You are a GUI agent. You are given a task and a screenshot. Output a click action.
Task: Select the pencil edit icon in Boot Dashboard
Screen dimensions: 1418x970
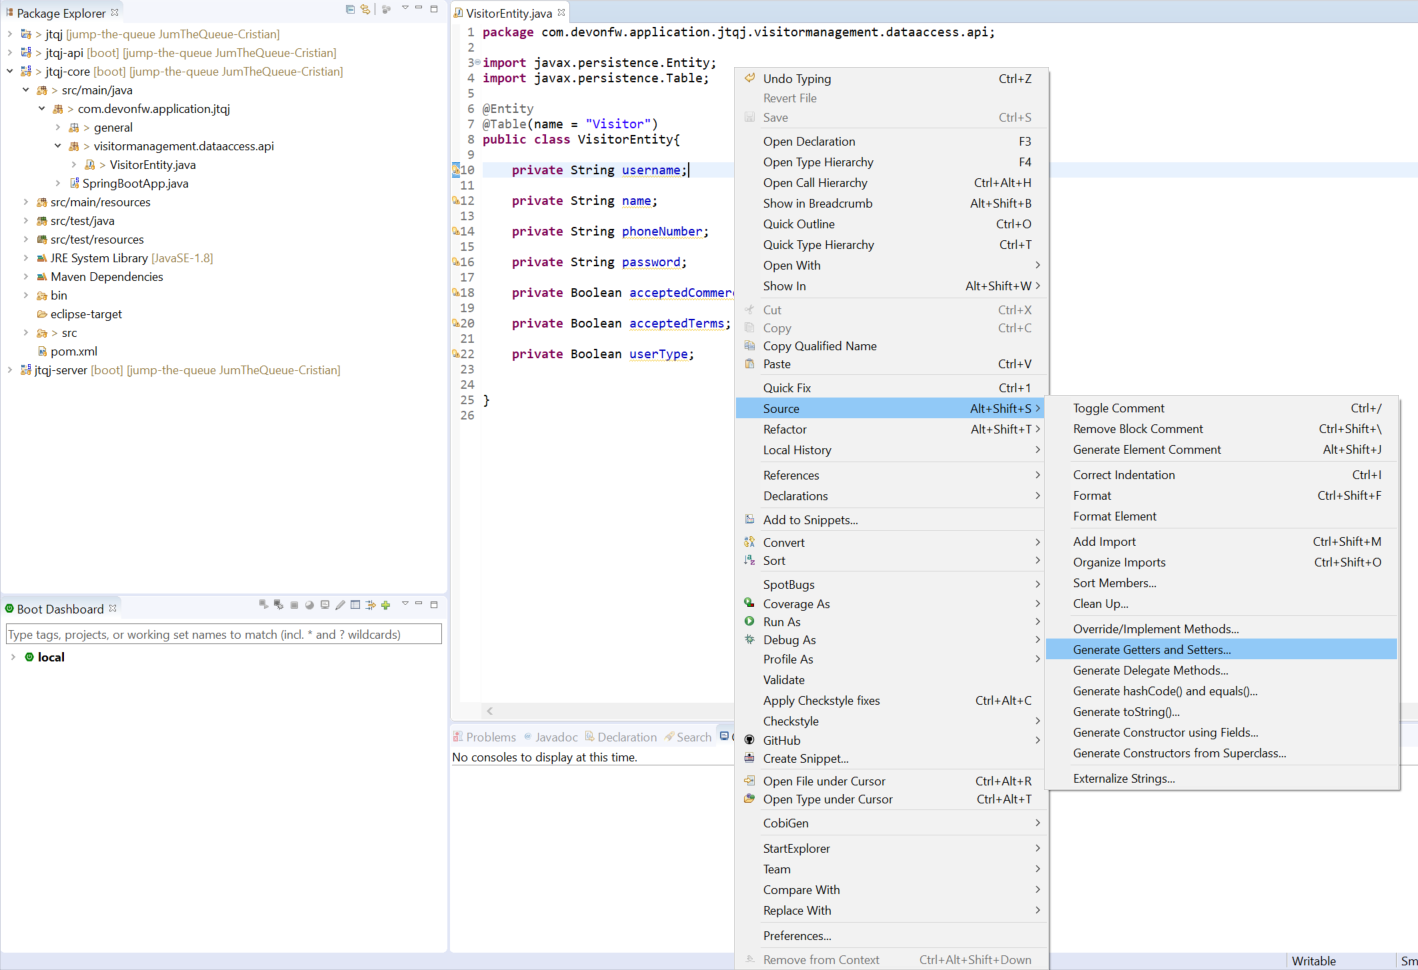click(341, 606)
